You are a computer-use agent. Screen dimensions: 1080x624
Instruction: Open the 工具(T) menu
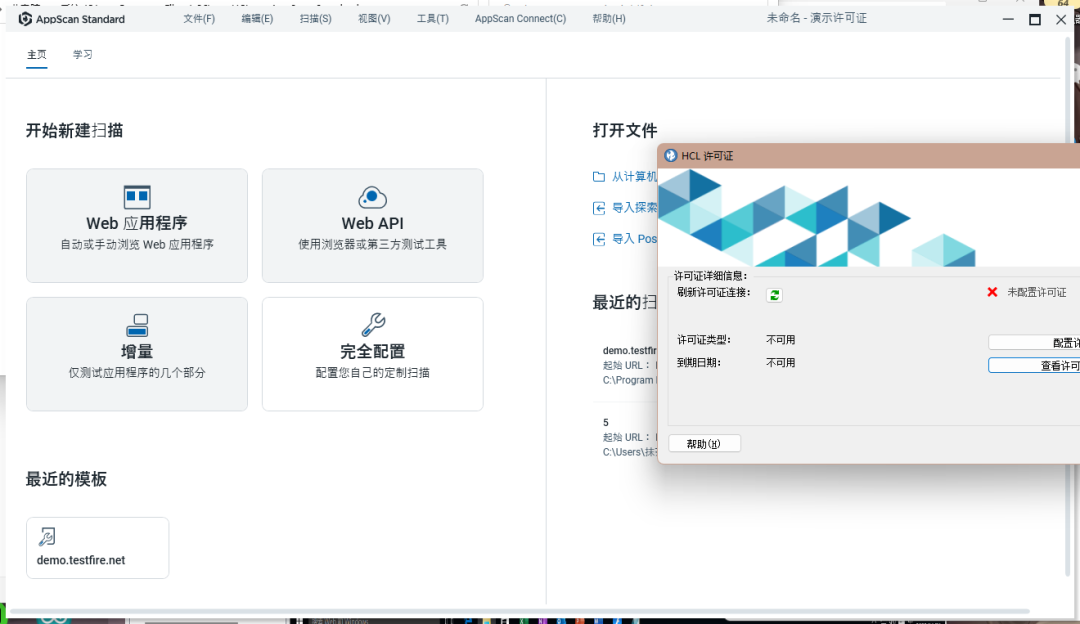[x=432, y=19]
